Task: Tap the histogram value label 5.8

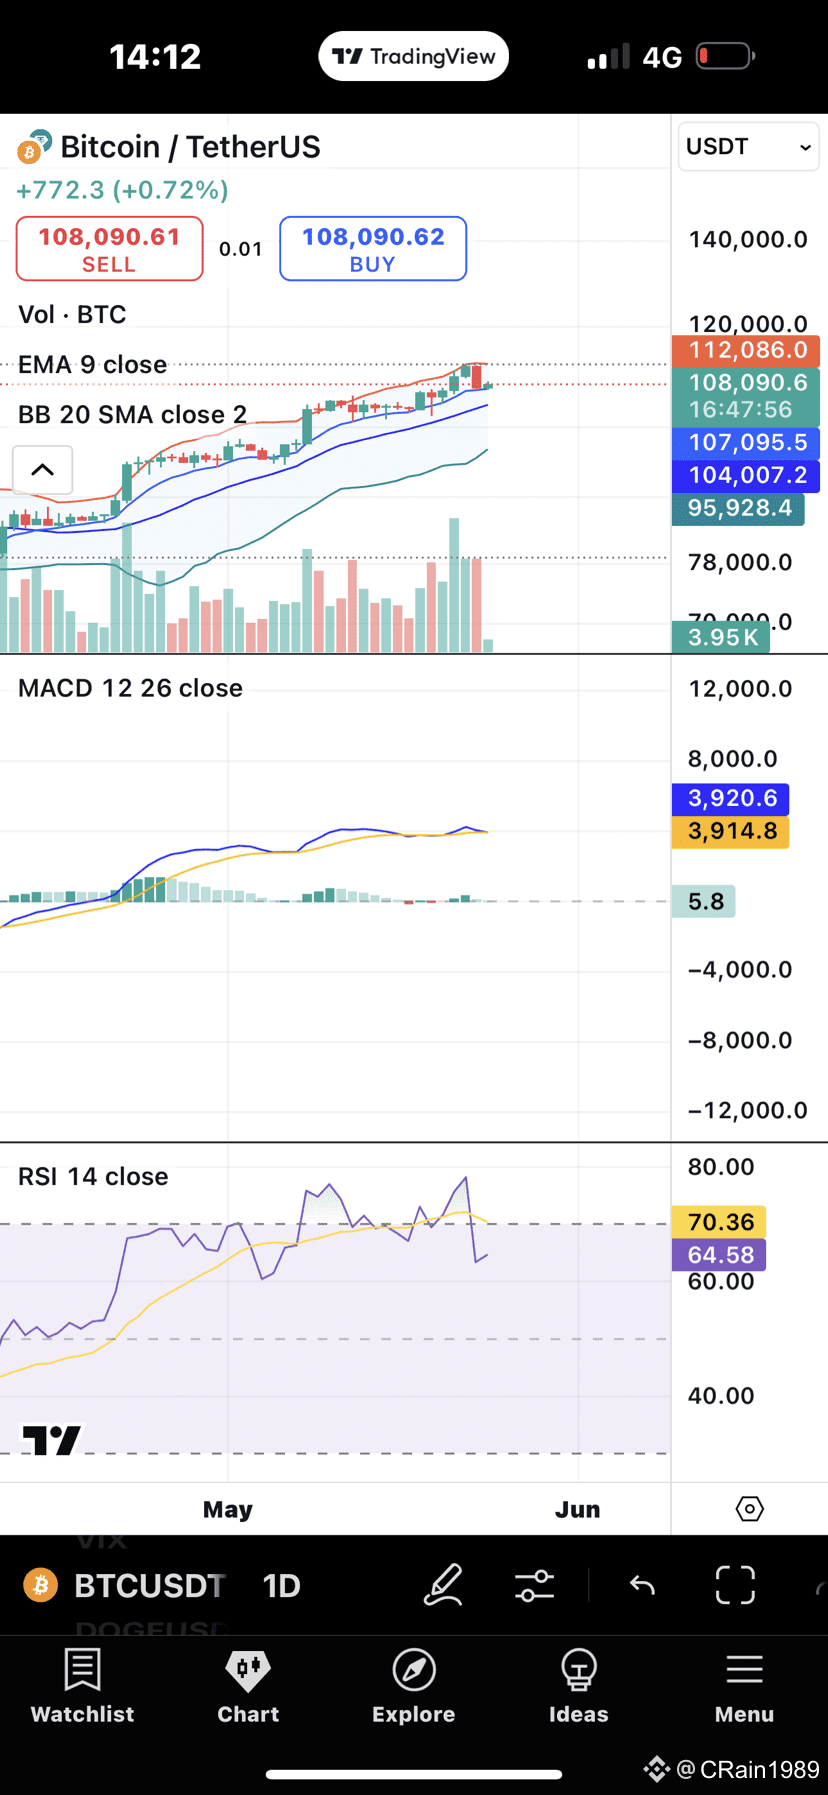Action: click(x=704, y=901)
